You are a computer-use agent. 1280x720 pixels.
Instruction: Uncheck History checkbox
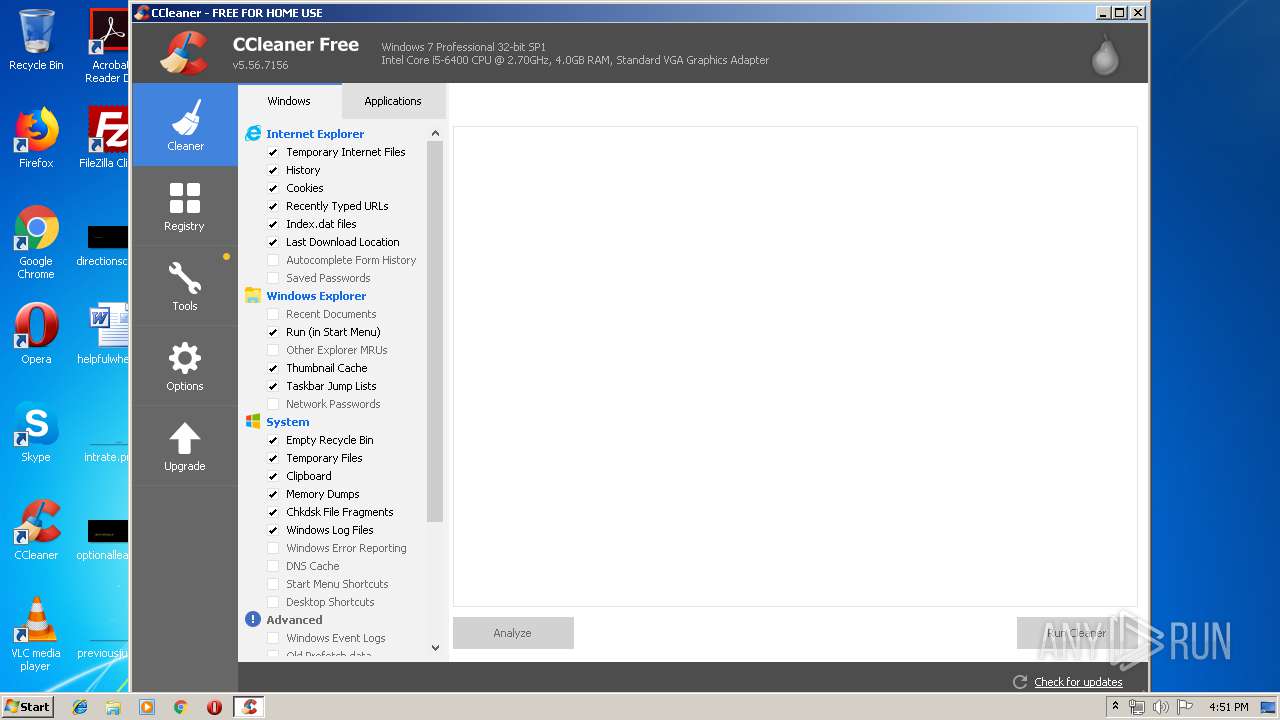pos(273,170)
